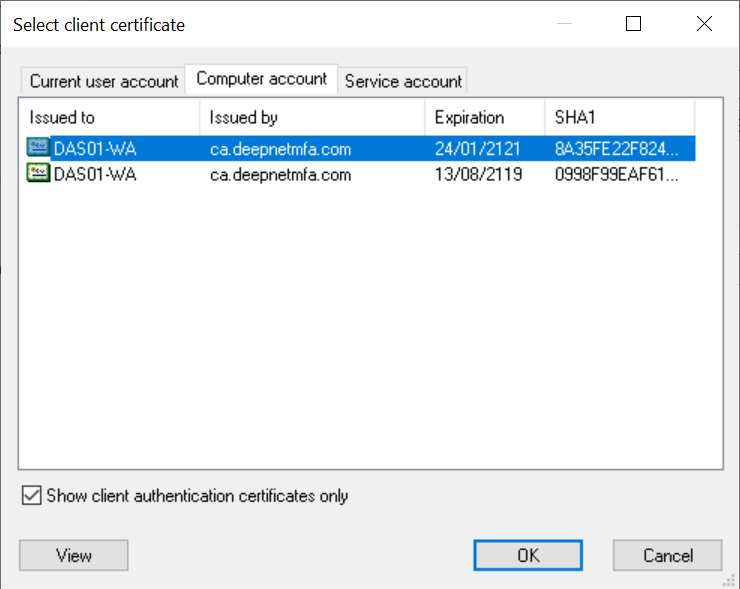Click the certificate icon for the 24/01/2121 entry

[39, 148]
